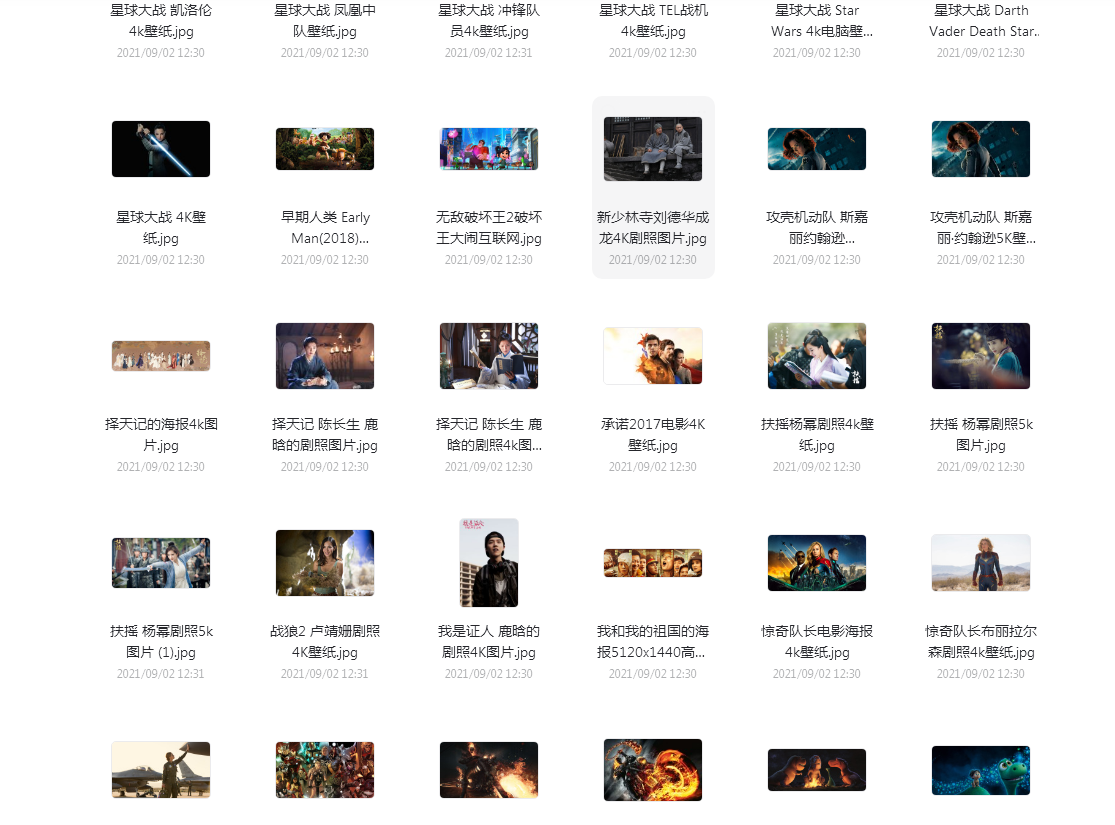Click the file name 惊奇队长电影海报4k壁纸.jpg
Viewport: 1115px width, 825px height.
(817, 642)
